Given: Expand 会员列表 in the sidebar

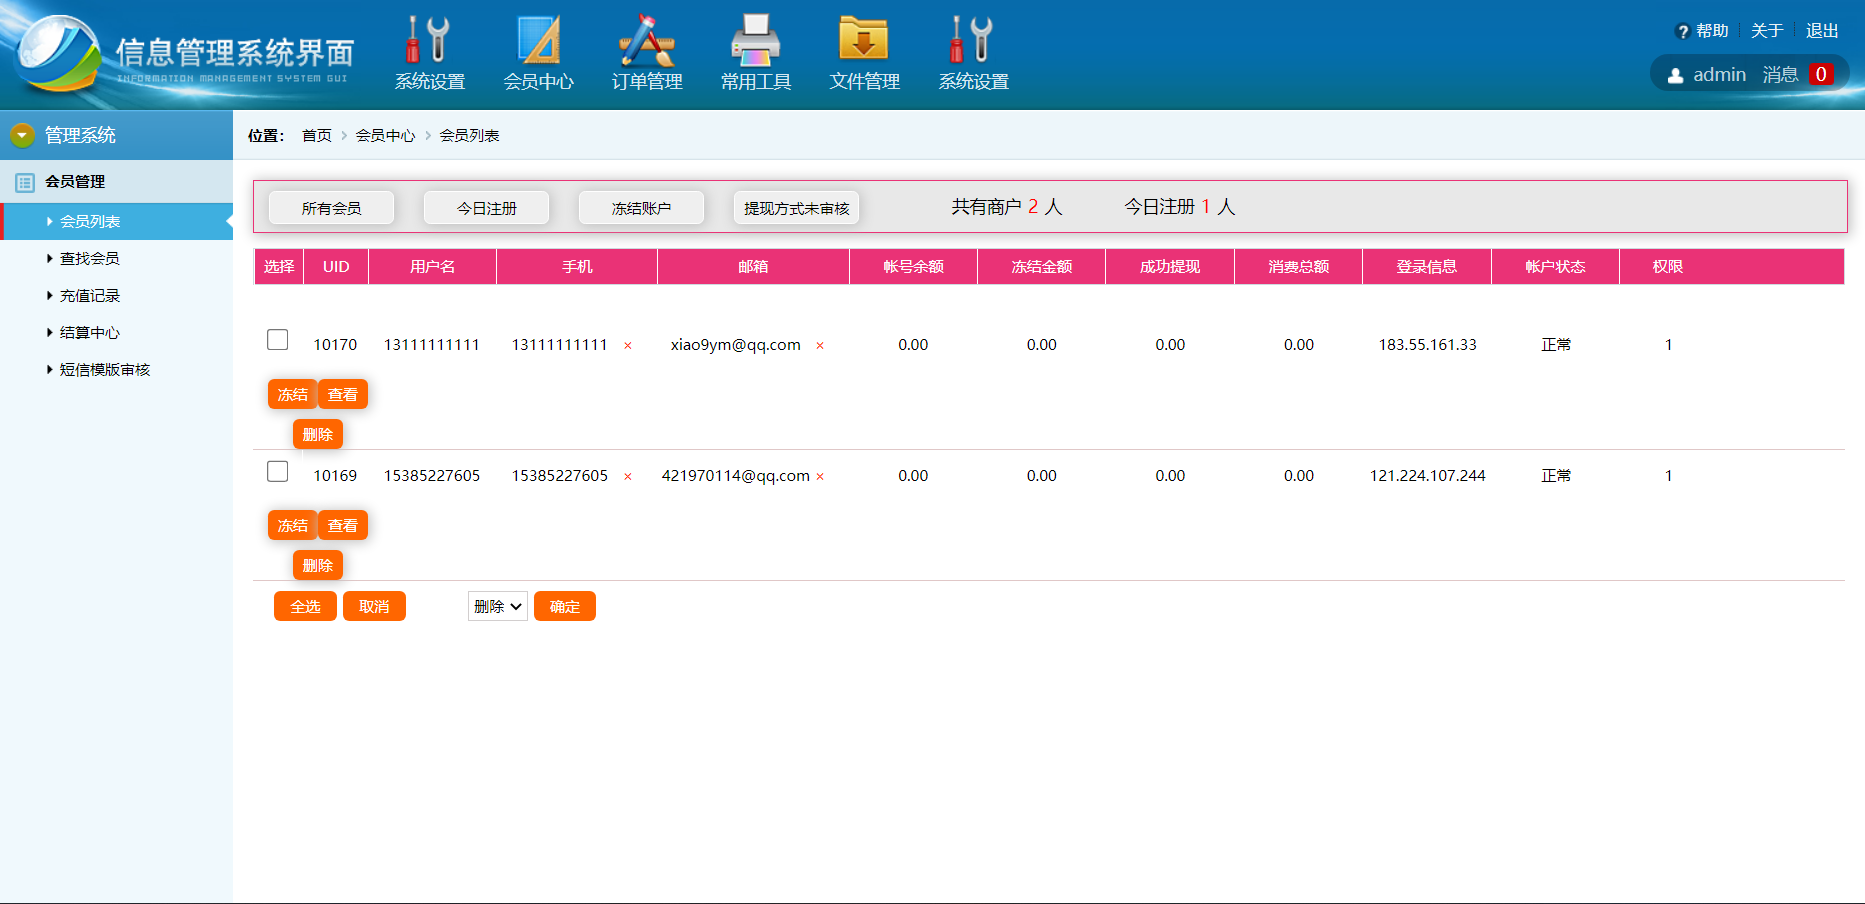Looking at the screenshot, I should 118,221.
